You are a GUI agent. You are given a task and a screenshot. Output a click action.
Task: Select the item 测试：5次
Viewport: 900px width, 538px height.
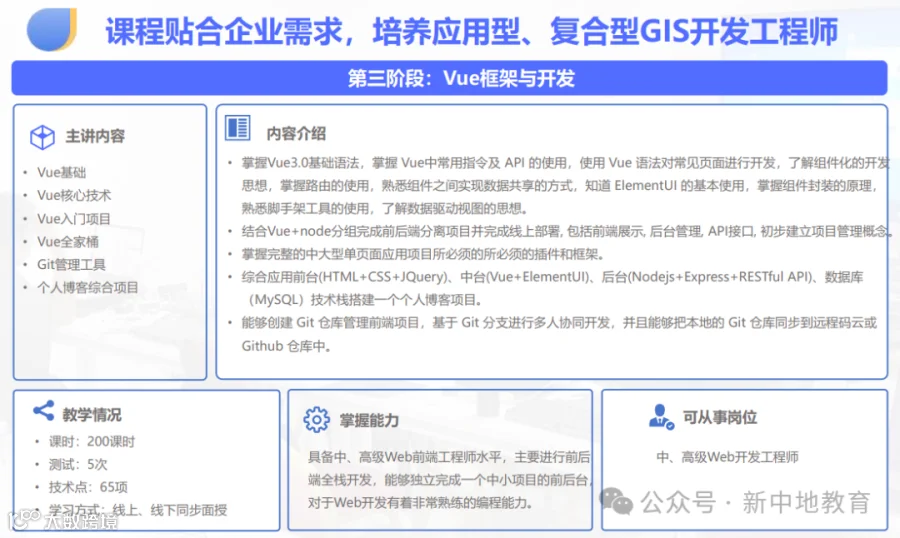[x=78, y=464]
